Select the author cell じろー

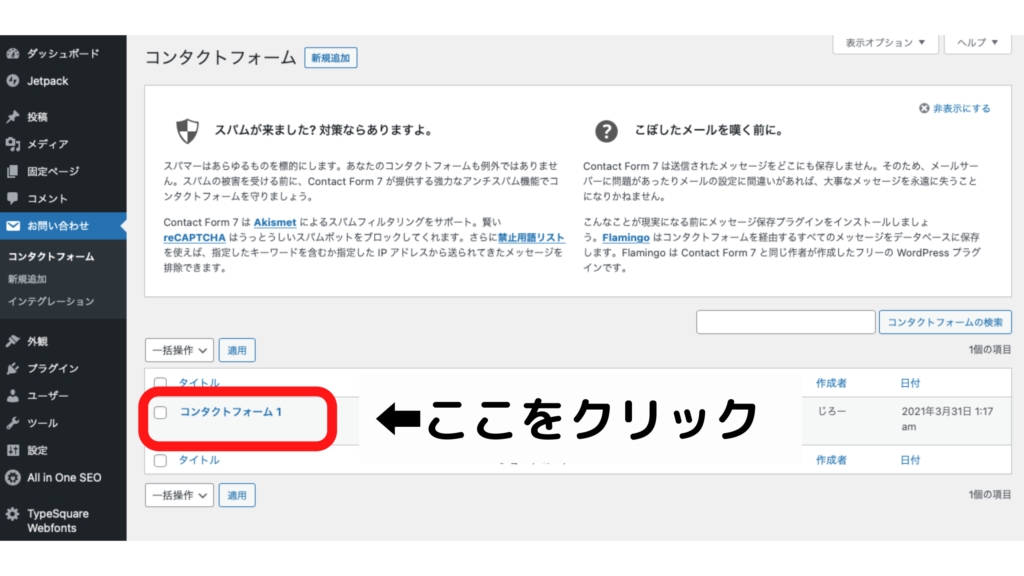click(831, 411)
